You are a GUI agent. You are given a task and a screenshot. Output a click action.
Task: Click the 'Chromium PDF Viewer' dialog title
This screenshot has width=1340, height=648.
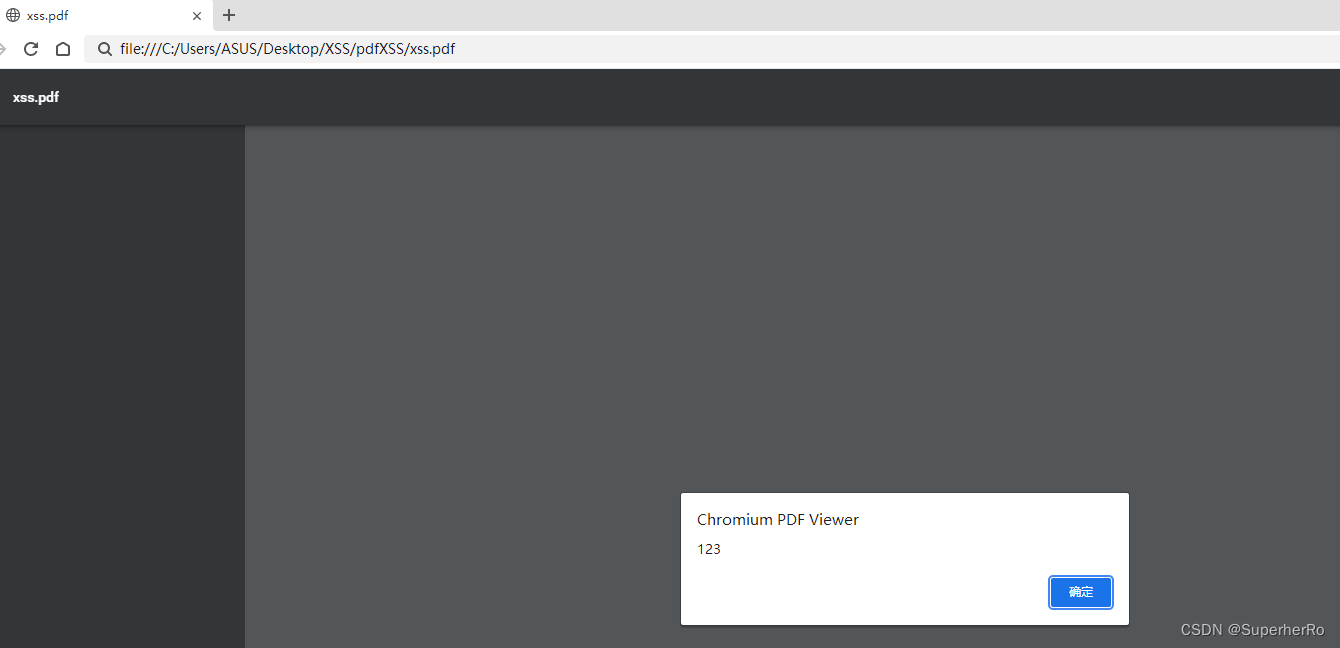[778, 519]
